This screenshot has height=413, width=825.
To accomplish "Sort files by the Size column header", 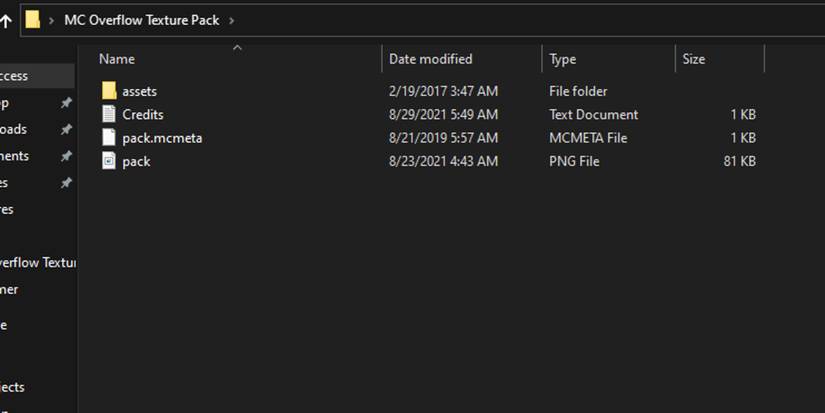I will (x=693, y=59).
